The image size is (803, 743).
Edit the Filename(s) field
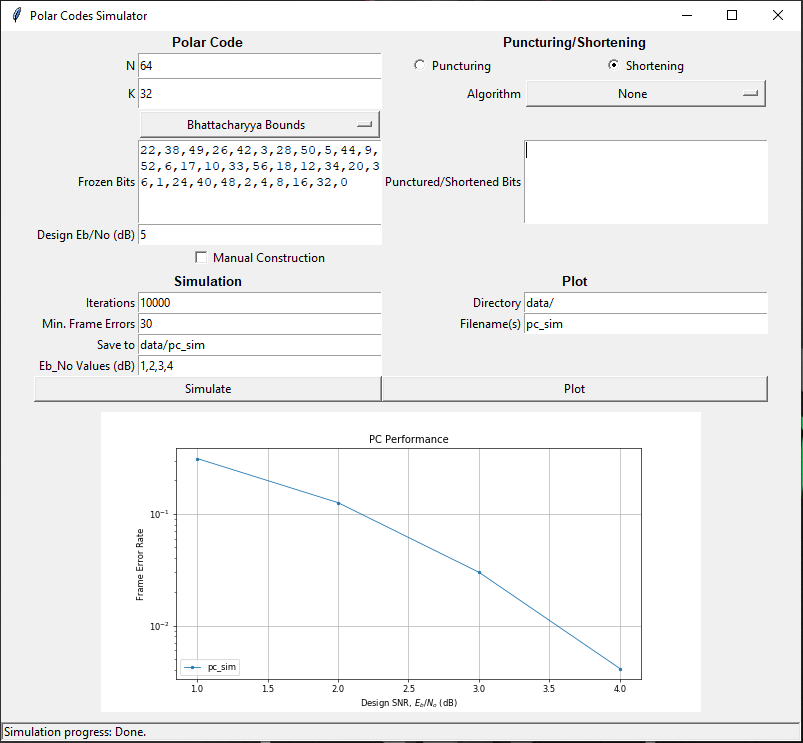tap(645, 324)
